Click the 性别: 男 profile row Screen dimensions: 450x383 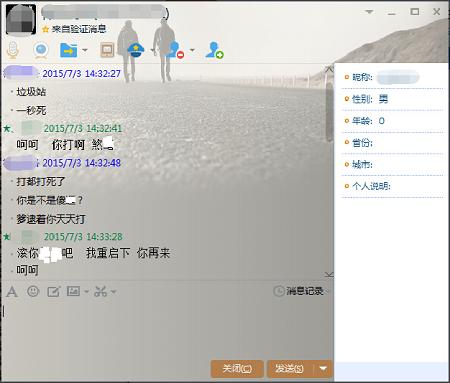tap(393, 99)
